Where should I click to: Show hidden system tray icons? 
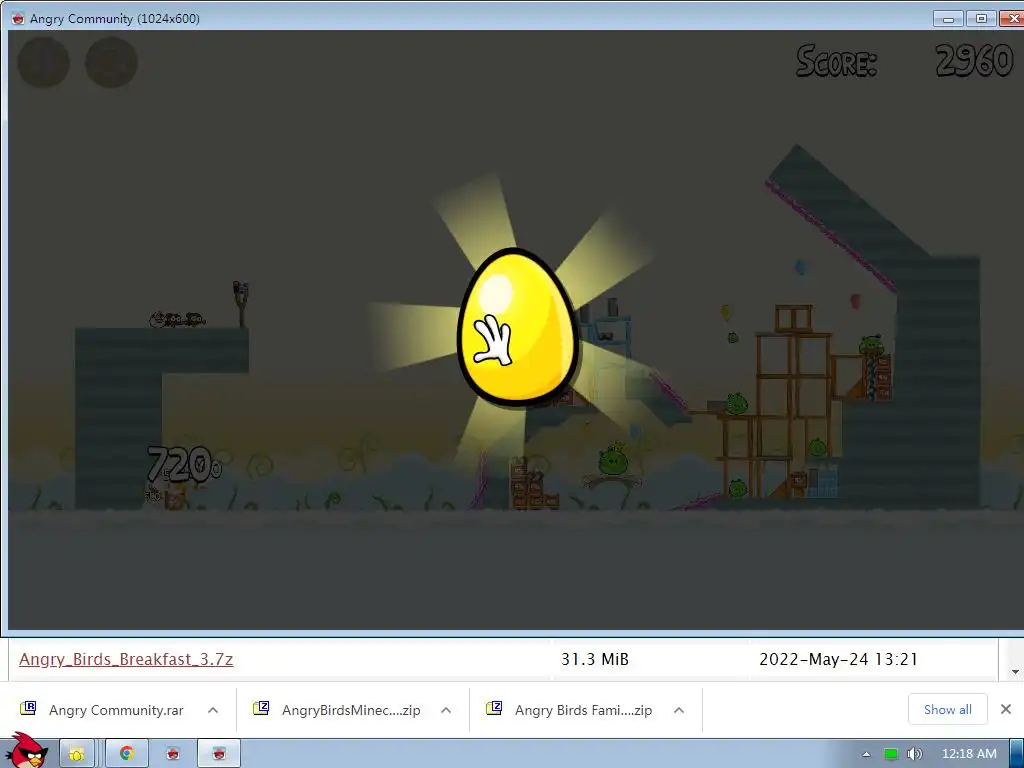pyautogui.click(x=866, y=754)
